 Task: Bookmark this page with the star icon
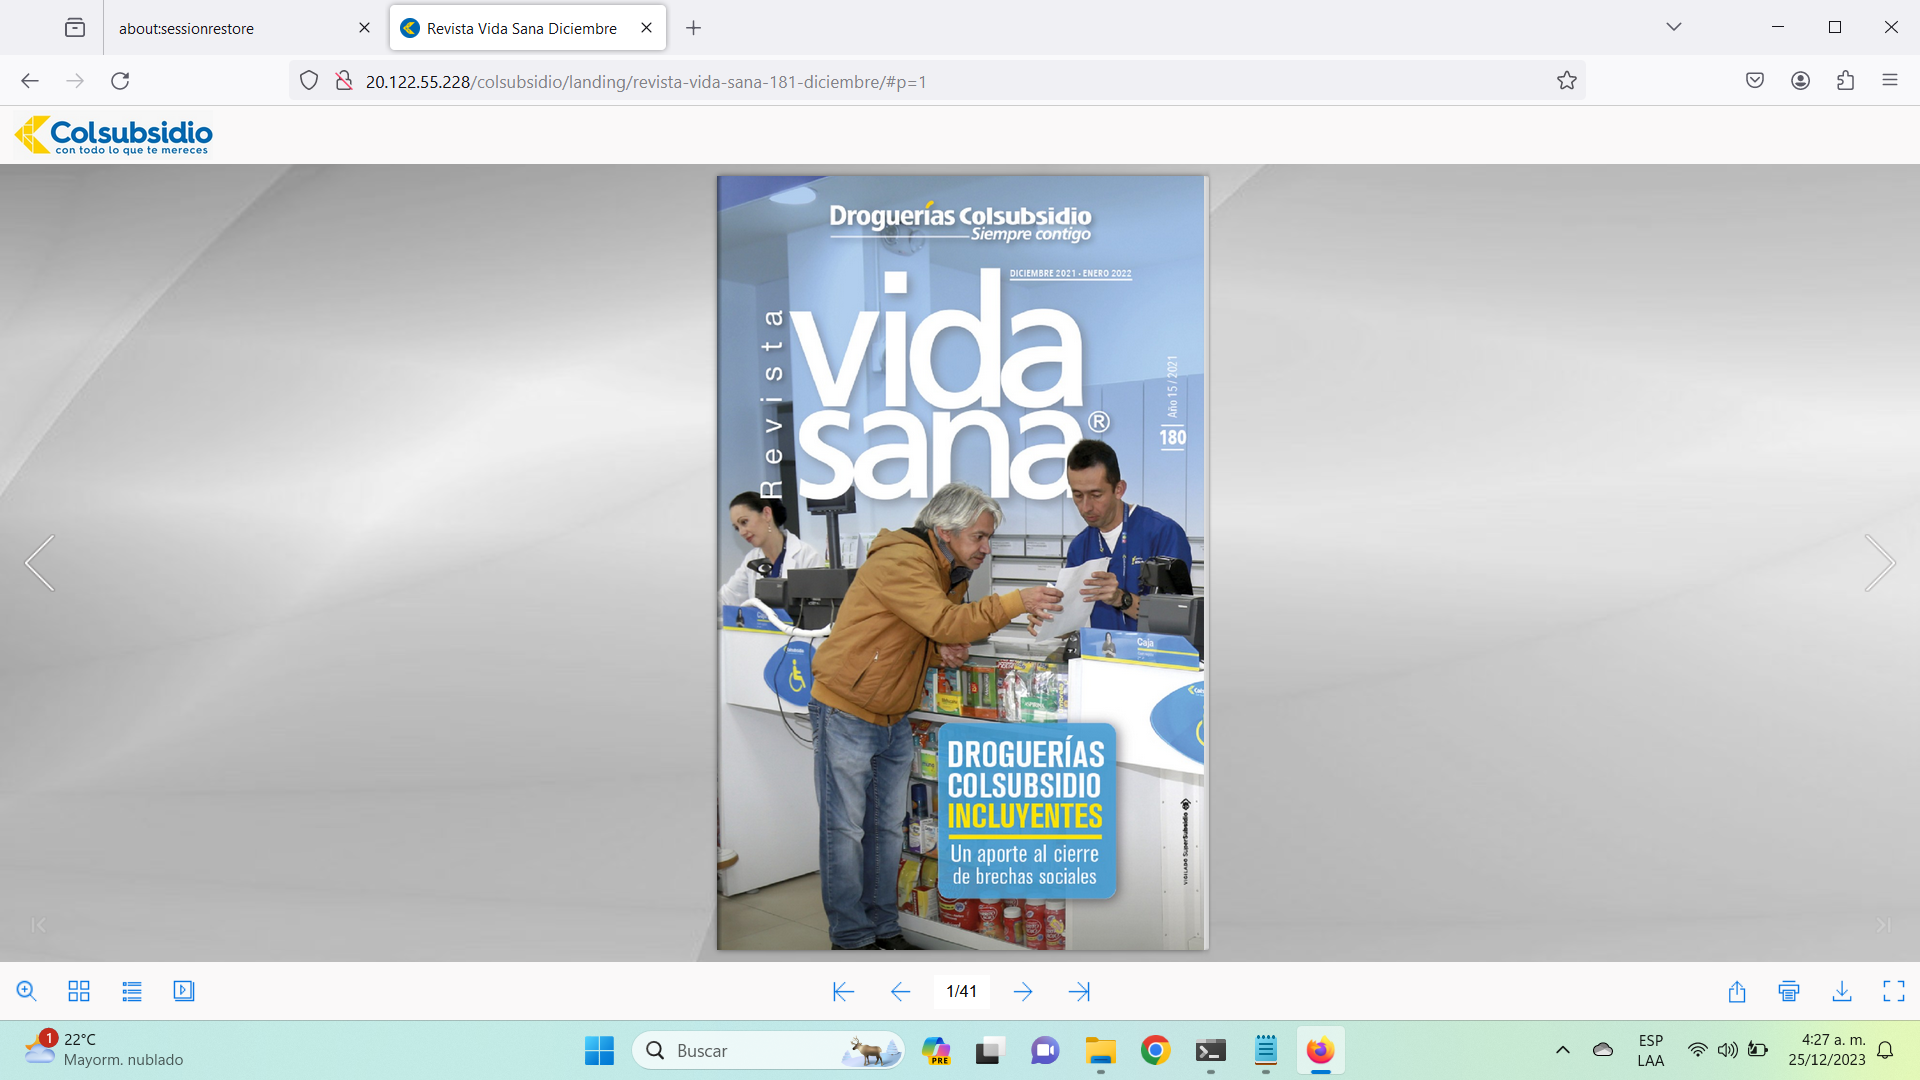[x=1567, y=81]
